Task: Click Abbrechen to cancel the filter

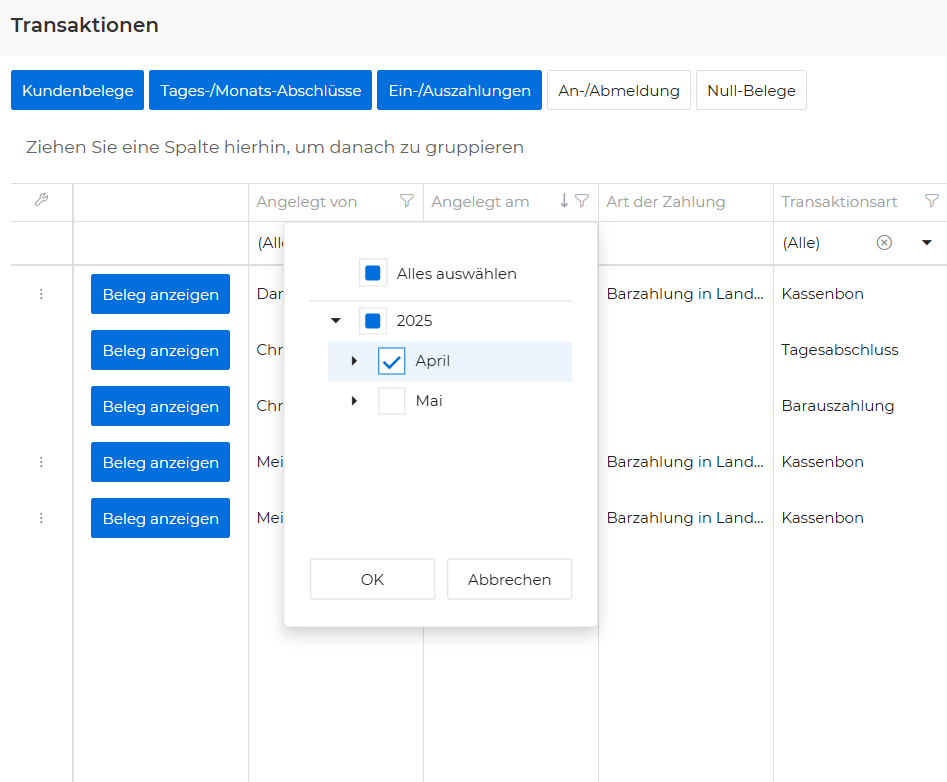Action: 509,579
